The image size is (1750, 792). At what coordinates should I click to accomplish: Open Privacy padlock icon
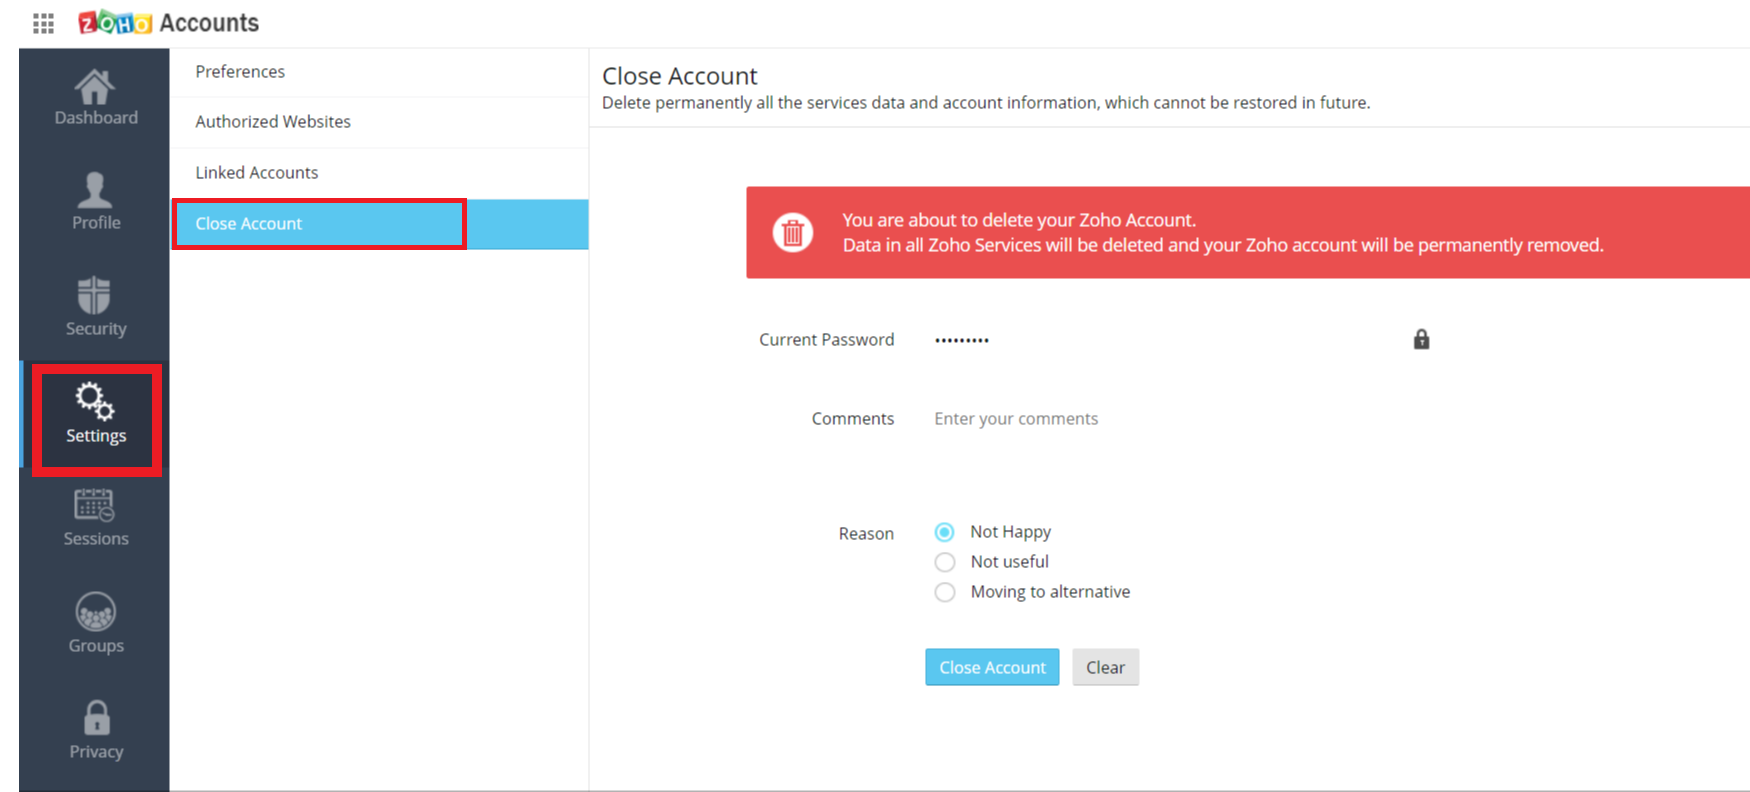pos(96,718)
